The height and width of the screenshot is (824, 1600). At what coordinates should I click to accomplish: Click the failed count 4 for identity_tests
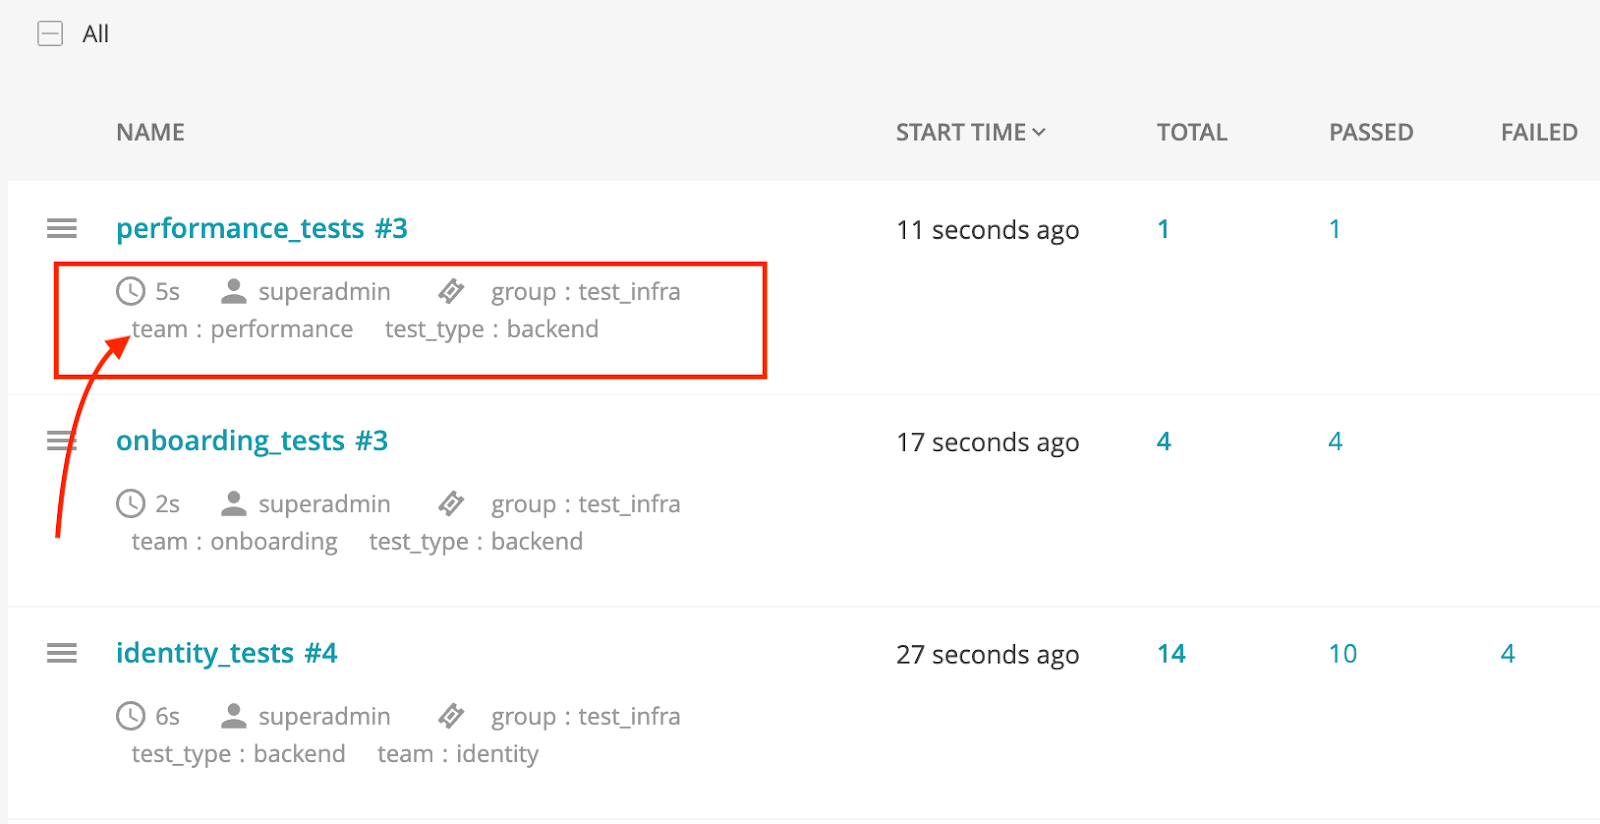click(x=1507, y=653)
